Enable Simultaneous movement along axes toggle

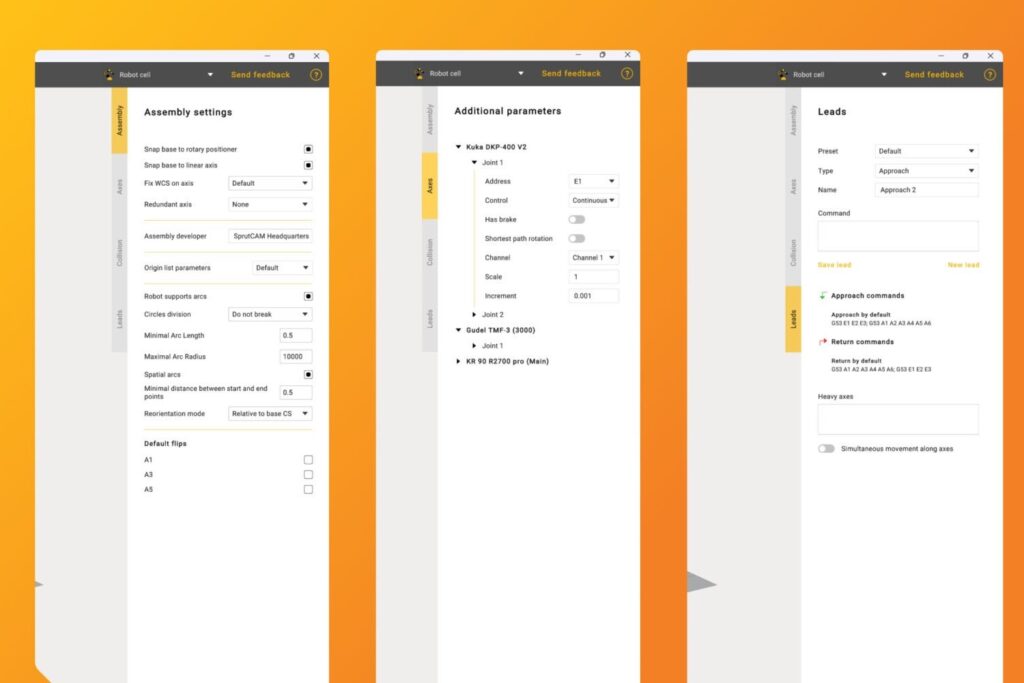pos(826,449)
